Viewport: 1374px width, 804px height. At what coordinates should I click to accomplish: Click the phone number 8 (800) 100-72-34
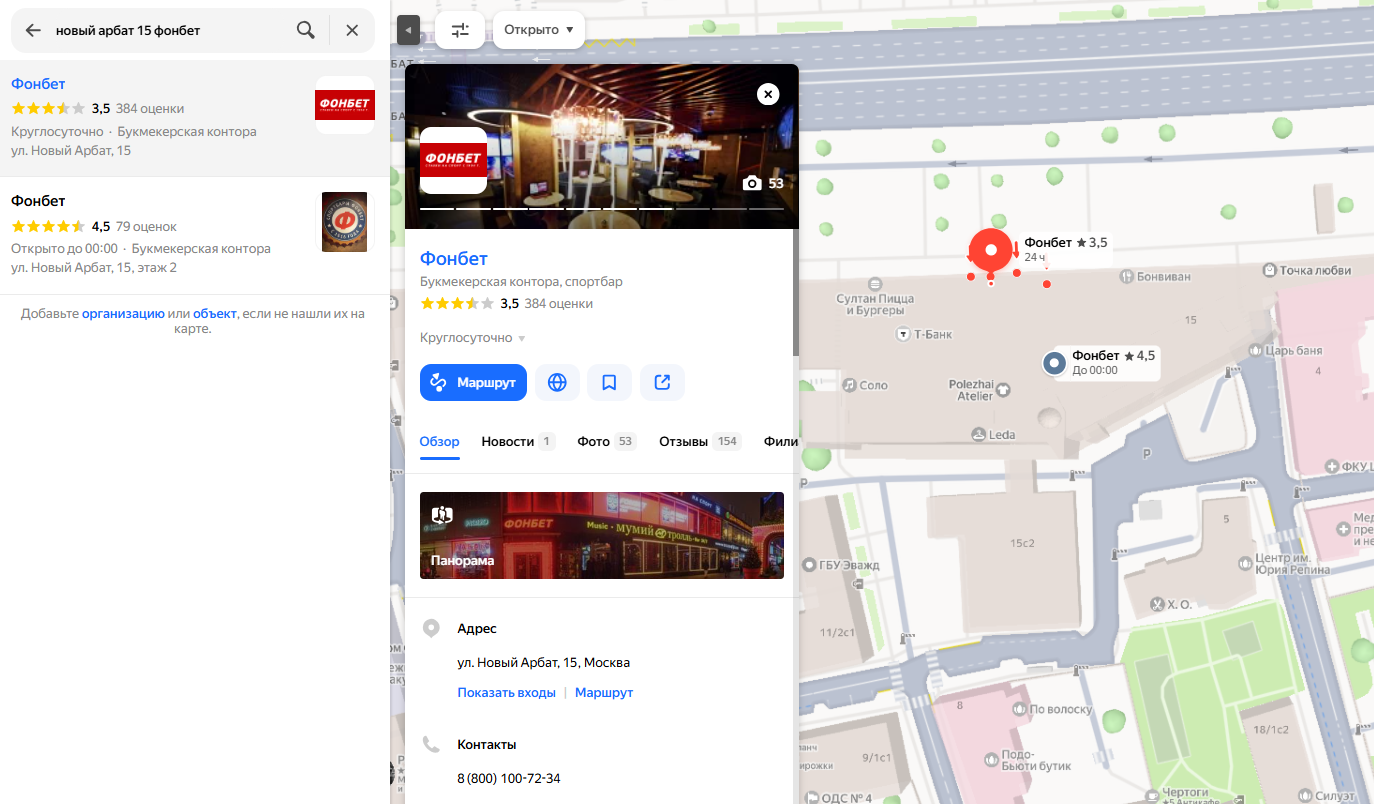coord(509,778)
